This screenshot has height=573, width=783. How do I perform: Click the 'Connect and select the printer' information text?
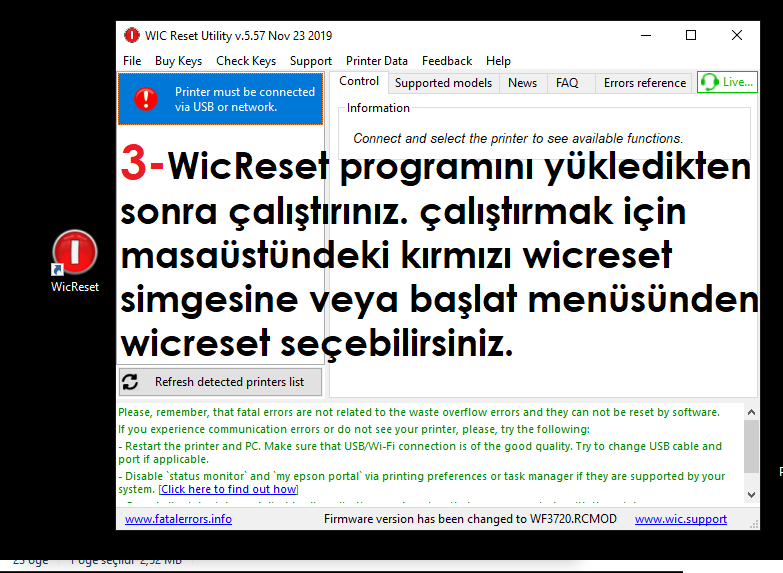[x=518, y=138]
